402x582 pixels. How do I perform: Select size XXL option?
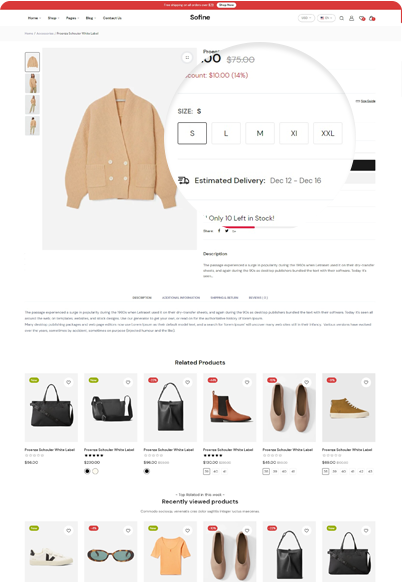click(x=328, y=133)
